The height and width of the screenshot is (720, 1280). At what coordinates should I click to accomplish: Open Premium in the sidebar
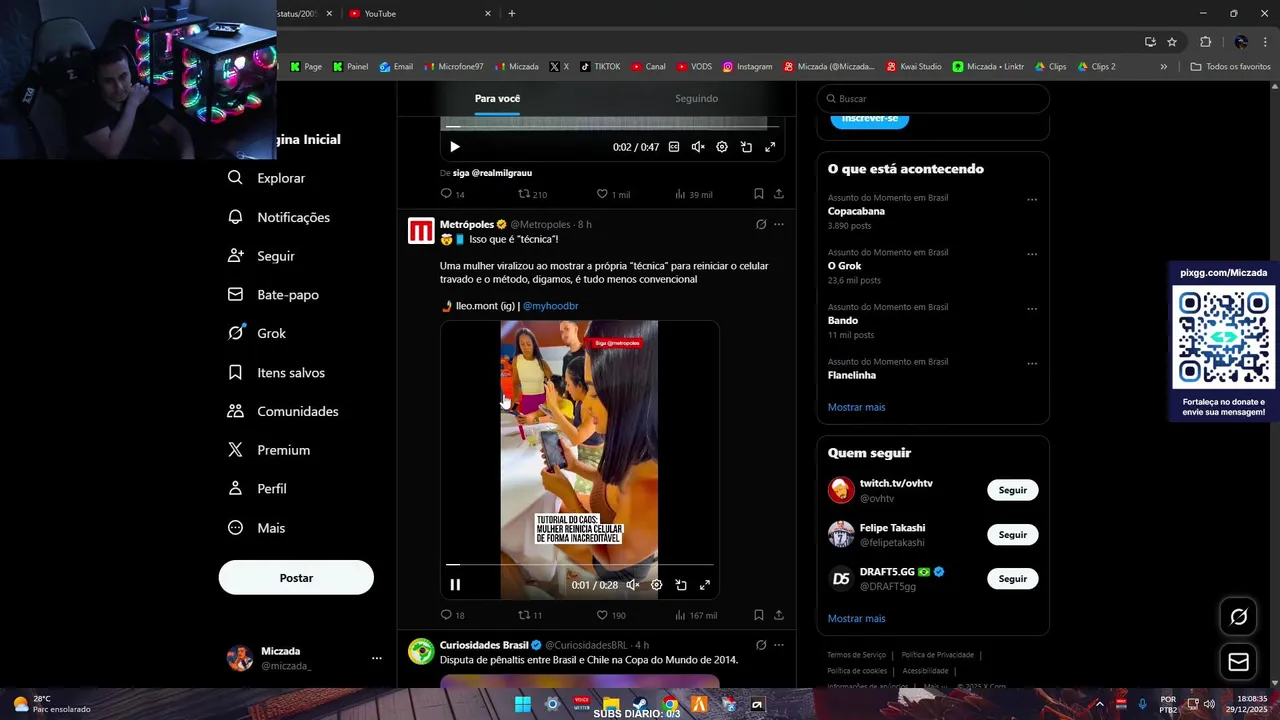(269, 450)
